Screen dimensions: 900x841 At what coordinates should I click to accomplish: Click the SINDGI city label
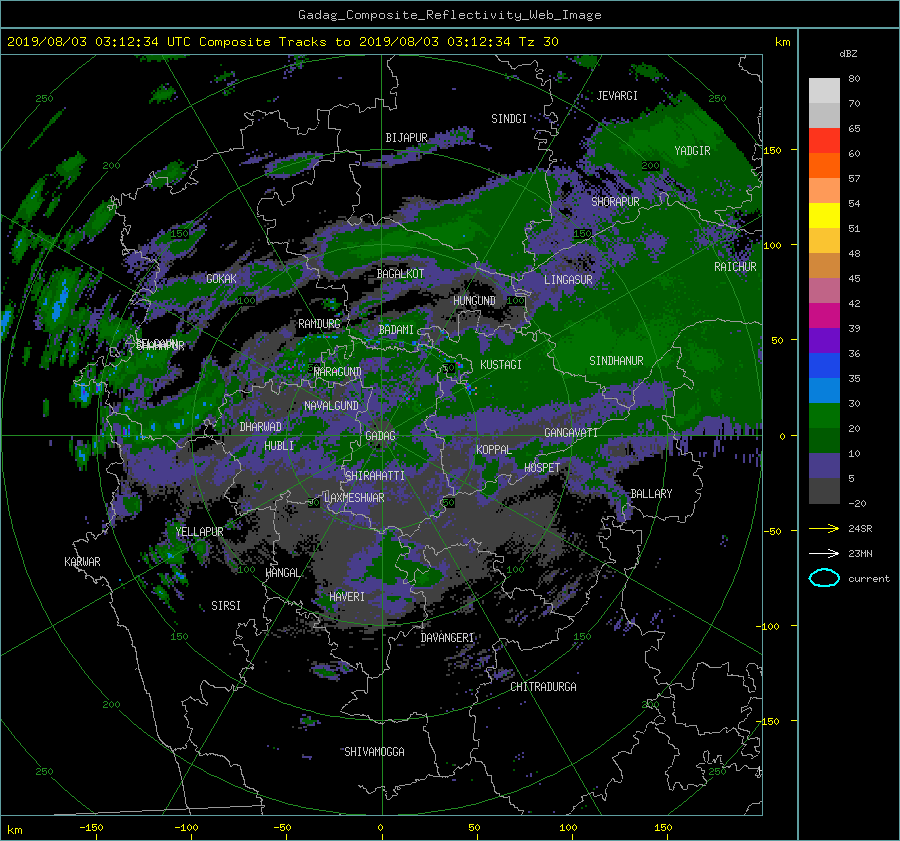coord(509,119)
